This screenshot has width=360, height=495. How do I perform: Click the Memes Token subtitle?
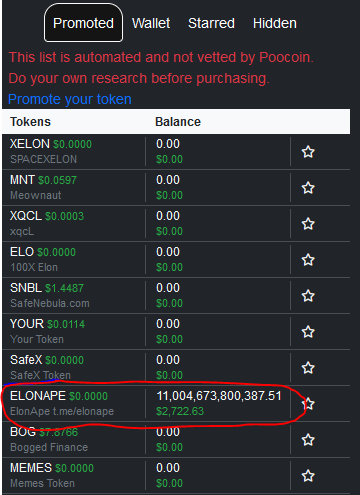tap(42, 483)
